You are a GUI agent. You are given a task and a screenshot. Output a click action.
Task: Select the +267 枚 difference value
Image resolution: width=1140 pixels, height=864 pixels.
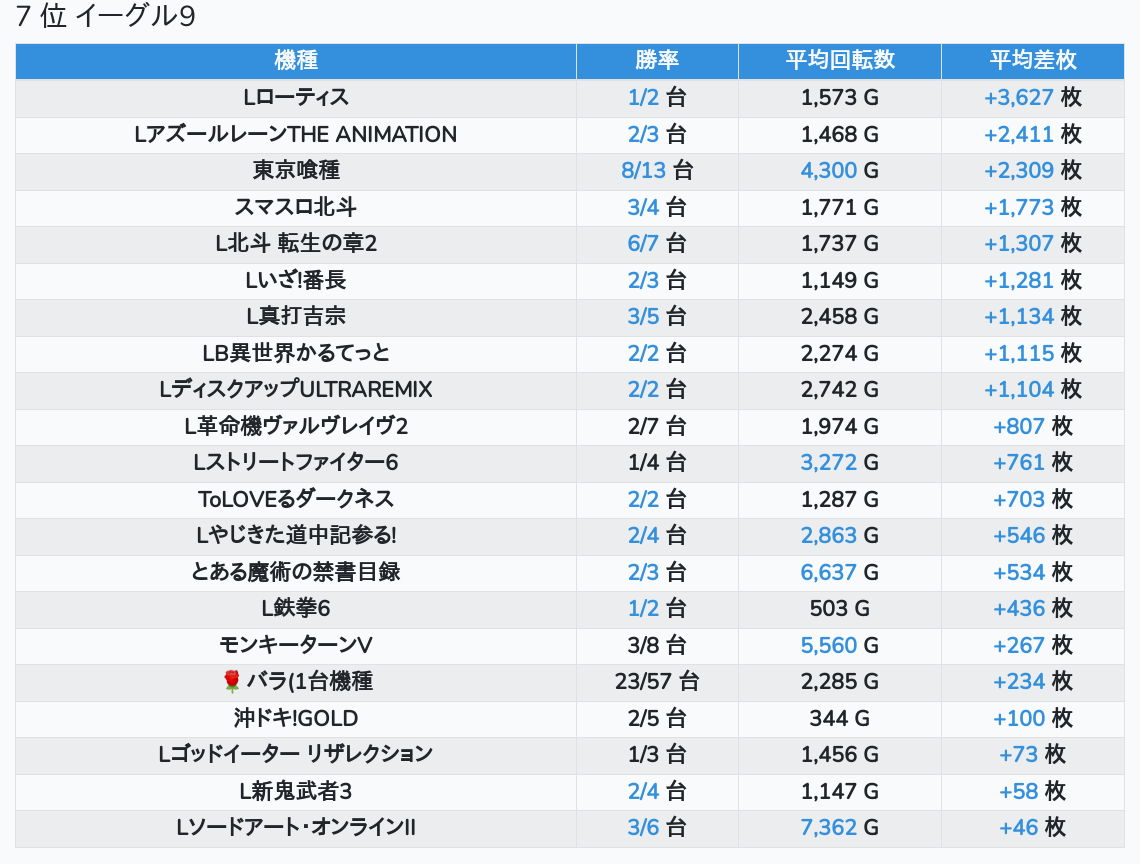click(1032, 646)
